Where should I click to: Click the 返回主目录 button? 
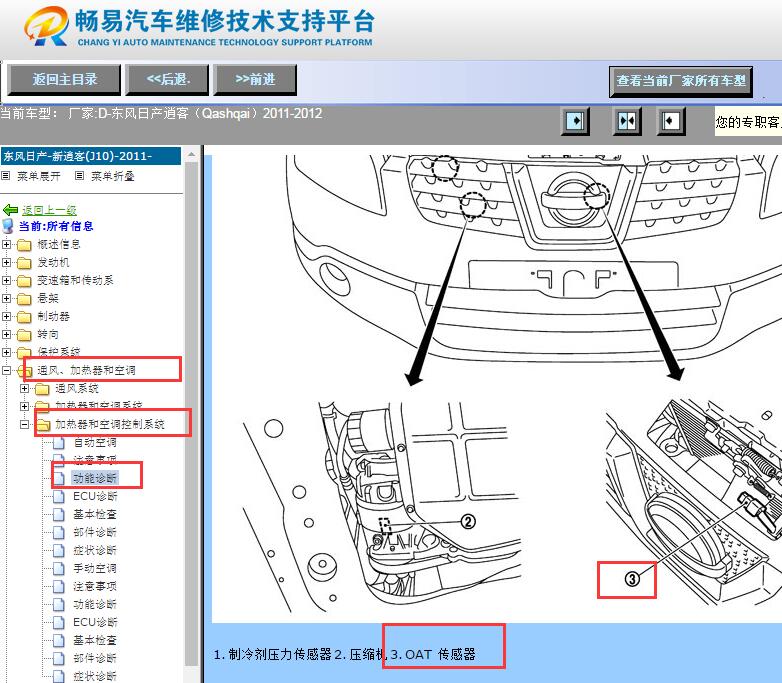pyautogui.click(x=64, y=79)
